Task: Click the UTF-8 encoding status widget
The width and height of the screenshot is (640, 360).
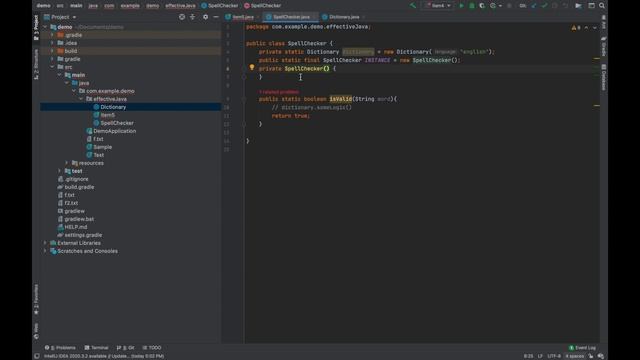Action: (554, 356)
